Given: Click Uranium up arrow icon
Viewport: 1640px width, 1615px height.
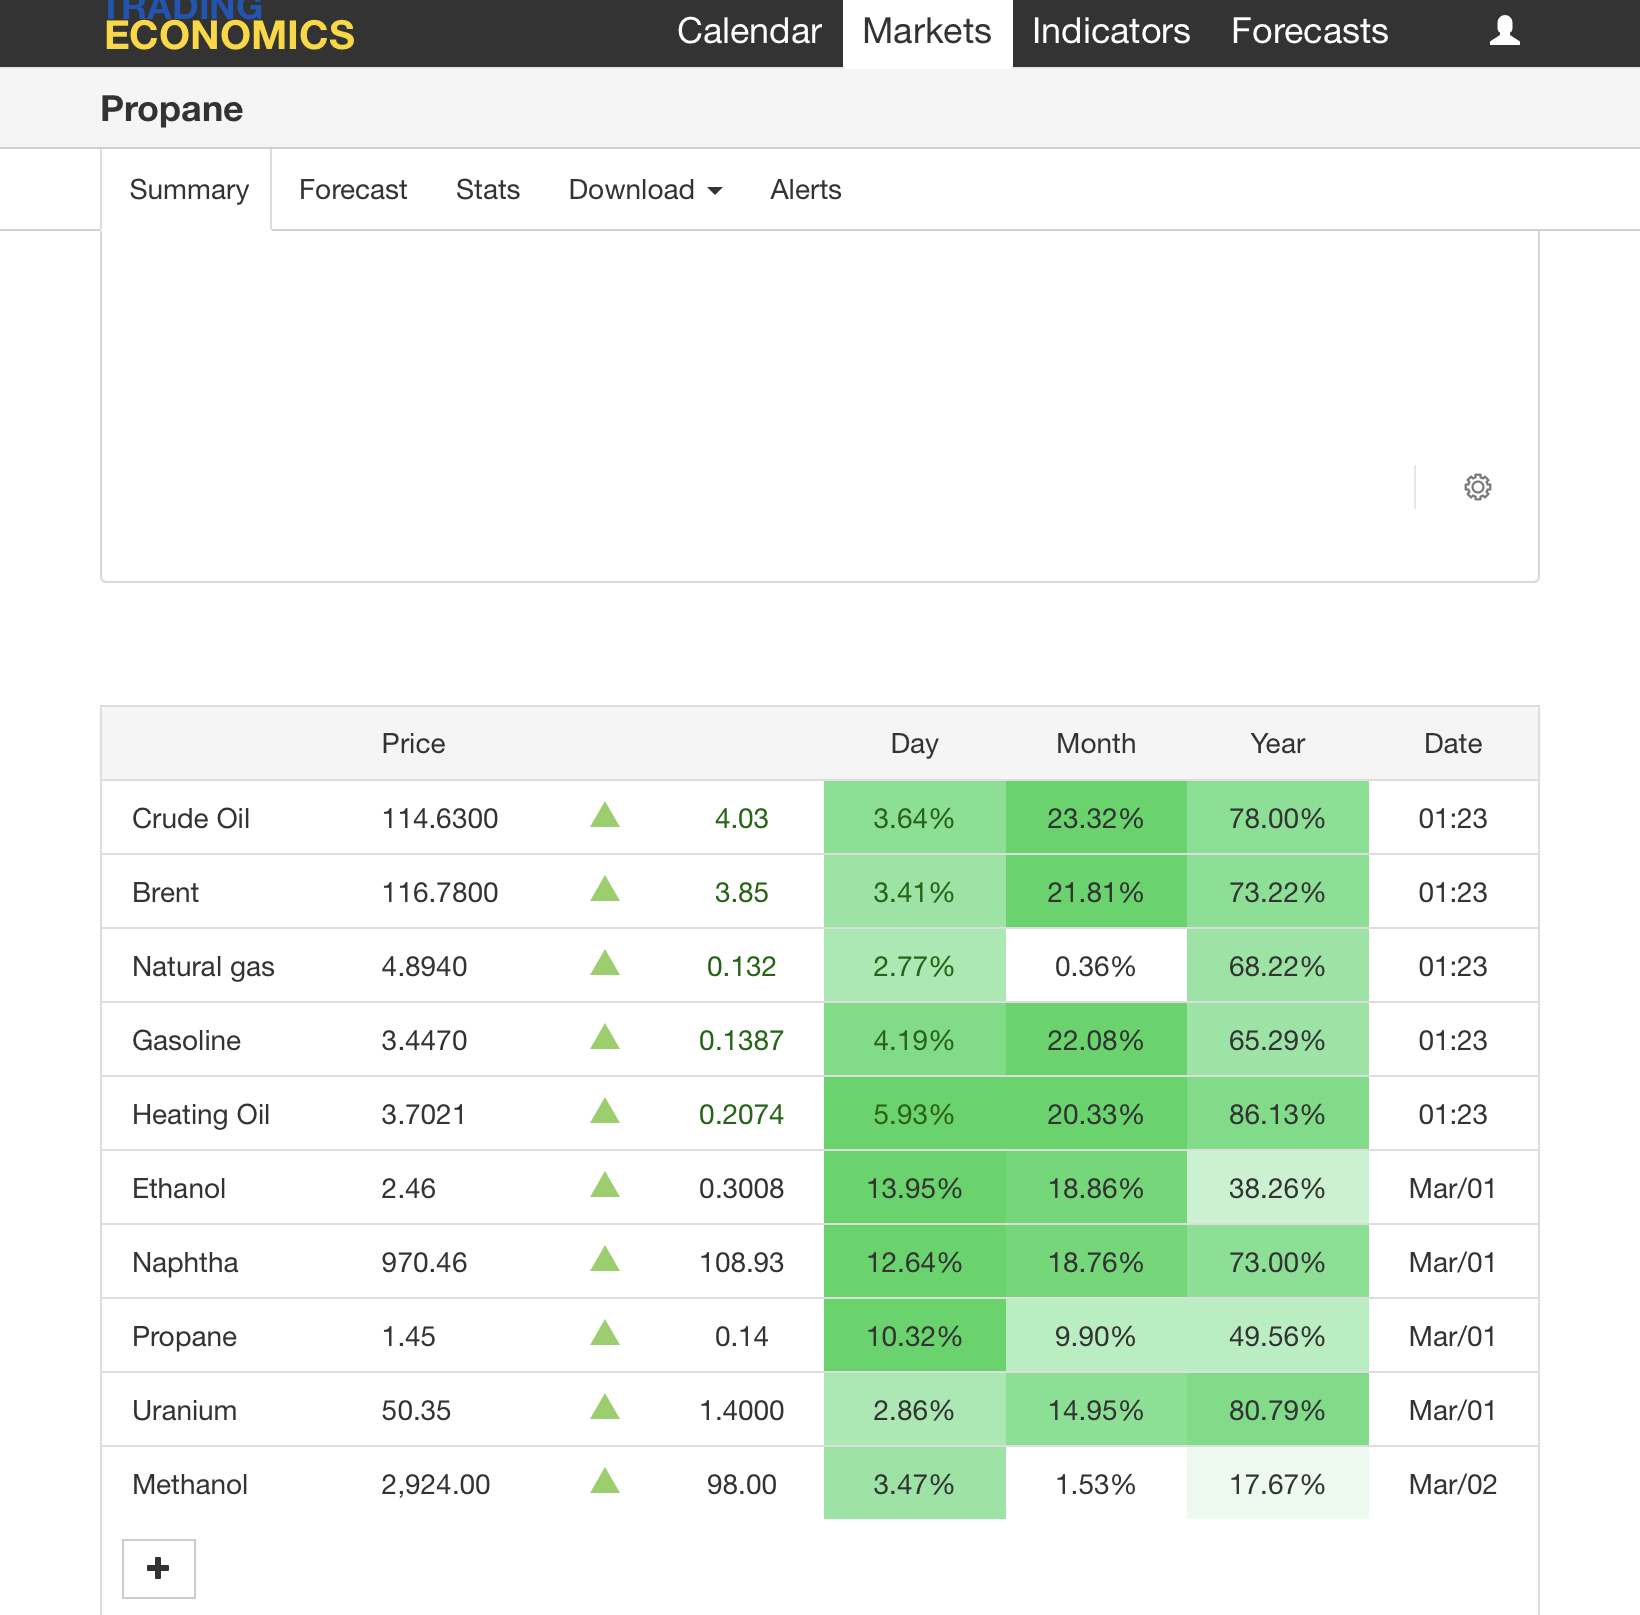Looking at the screenshot, I should pyautogui.click(x=605, y=1407).
